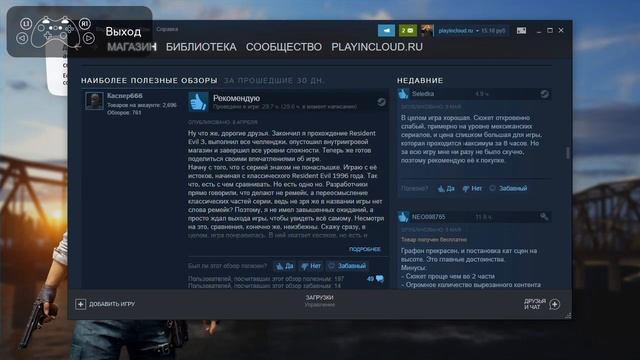Click the friends chat plus bubble icon
This screenshot has height=360, width=640.
point(554,304)
